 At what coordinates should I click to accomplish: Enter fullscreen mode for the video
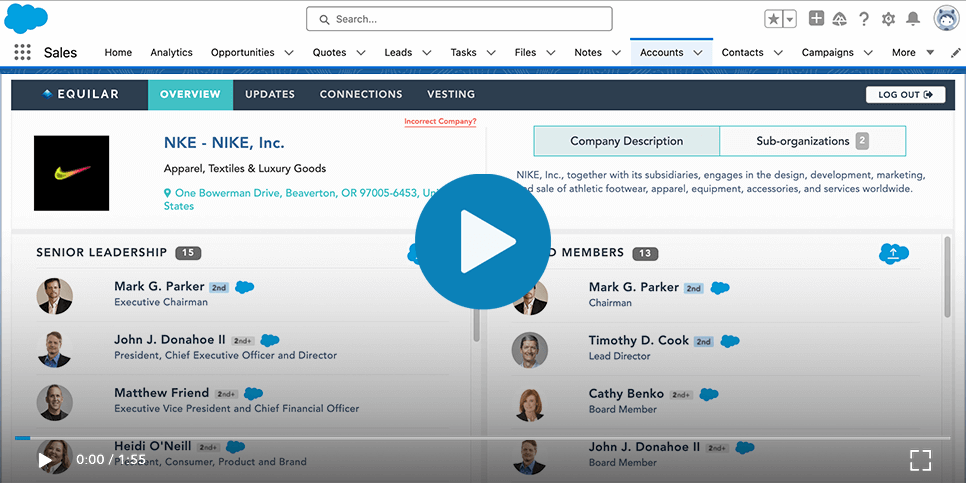click(x=920, y=460)
